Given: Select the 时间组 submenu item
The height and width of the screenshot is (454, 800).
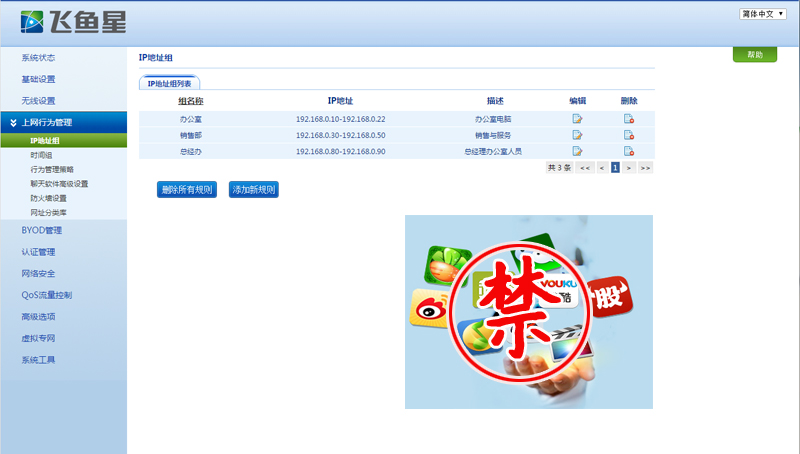Looking at the screenshot, I should click(41, 155).
